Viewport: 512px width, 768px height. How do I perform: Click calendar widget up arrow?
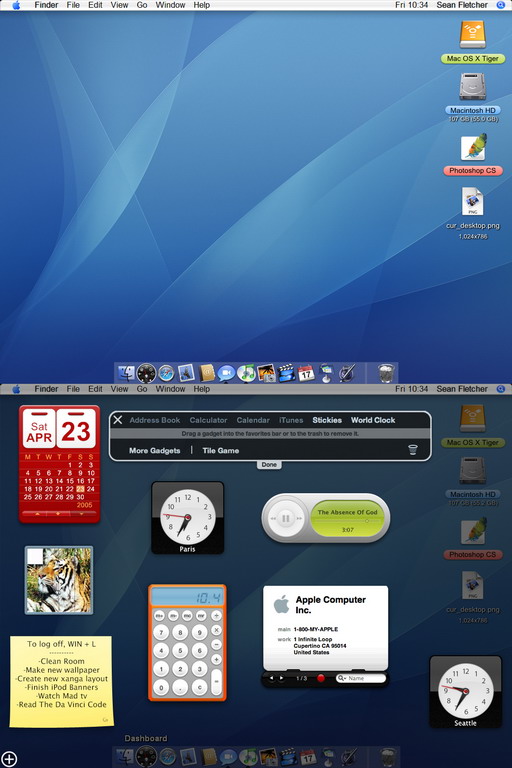pos(37,514)
